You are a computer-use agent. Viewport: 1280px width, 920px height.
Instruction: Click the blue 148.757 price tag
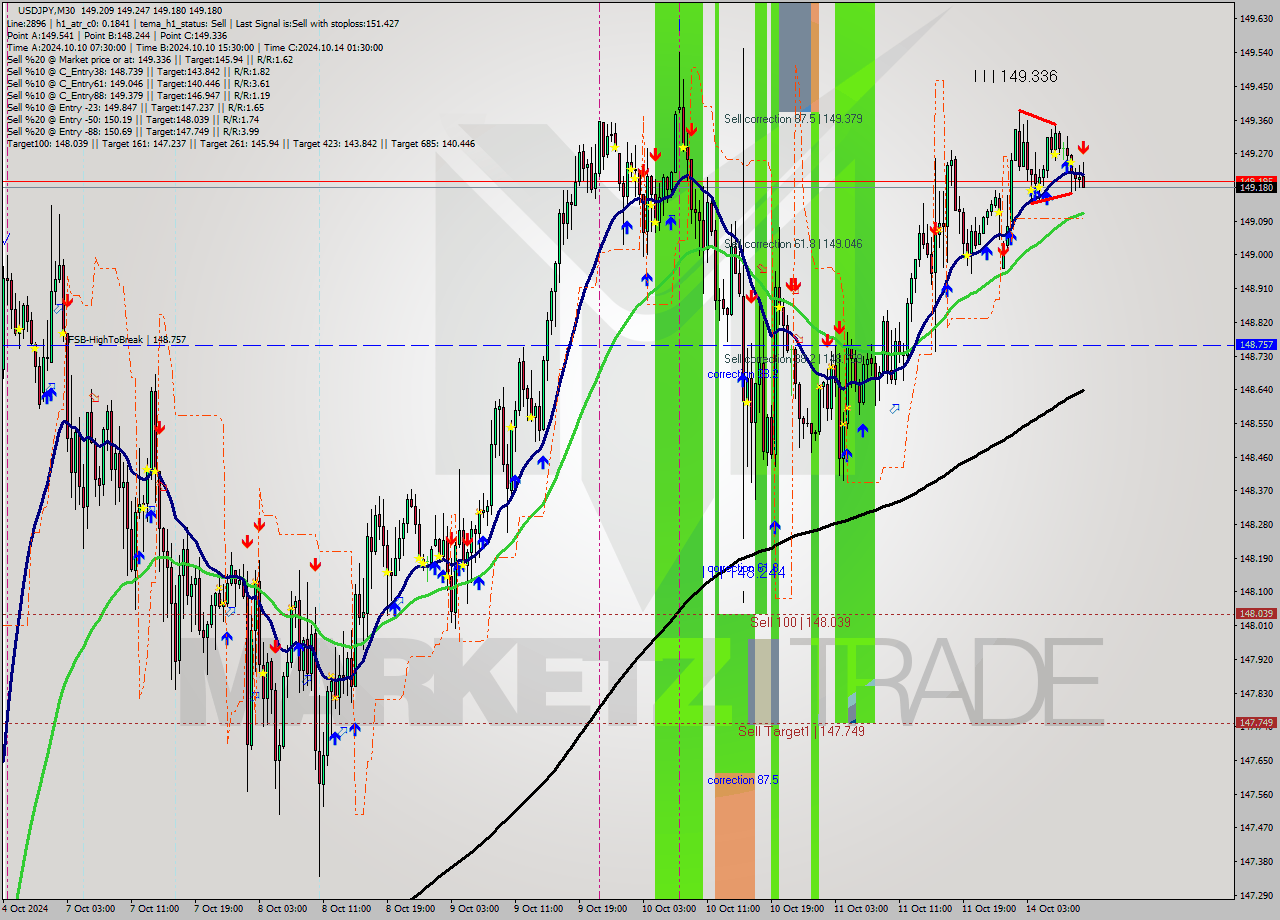point(1256,344)
